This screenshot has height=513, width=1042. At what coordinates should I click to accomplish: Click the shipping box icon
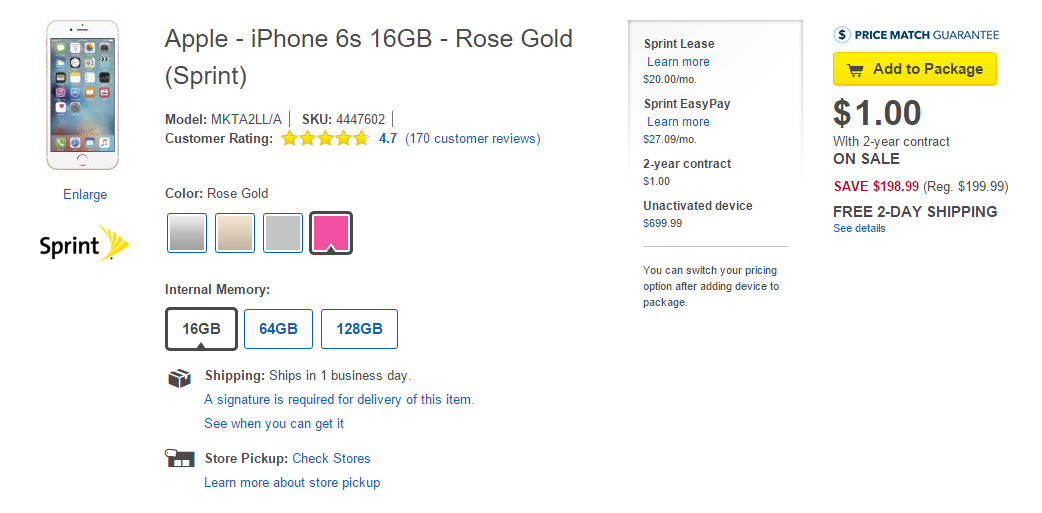pos(179,377)
